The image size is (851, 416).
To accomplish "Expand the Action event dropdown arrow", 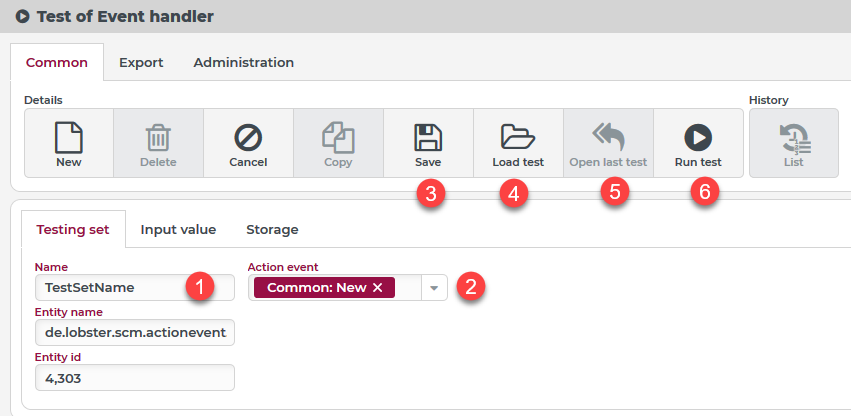I will coord(434,288).
